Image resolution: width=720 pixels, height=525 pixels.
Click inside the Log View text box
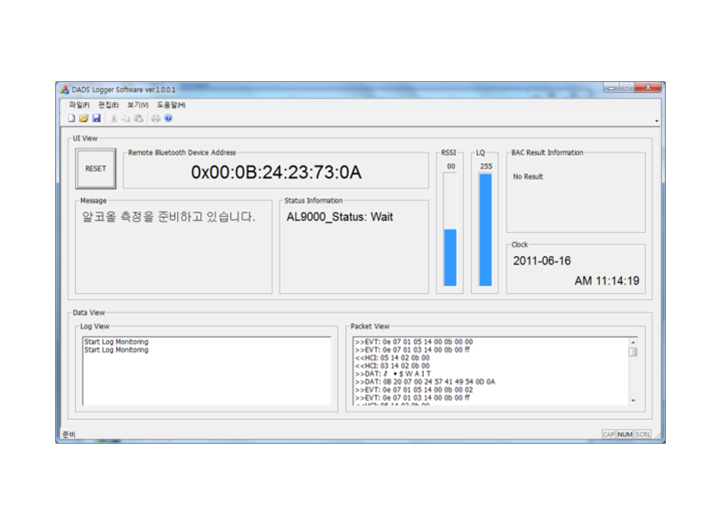[x=205, y=370]
